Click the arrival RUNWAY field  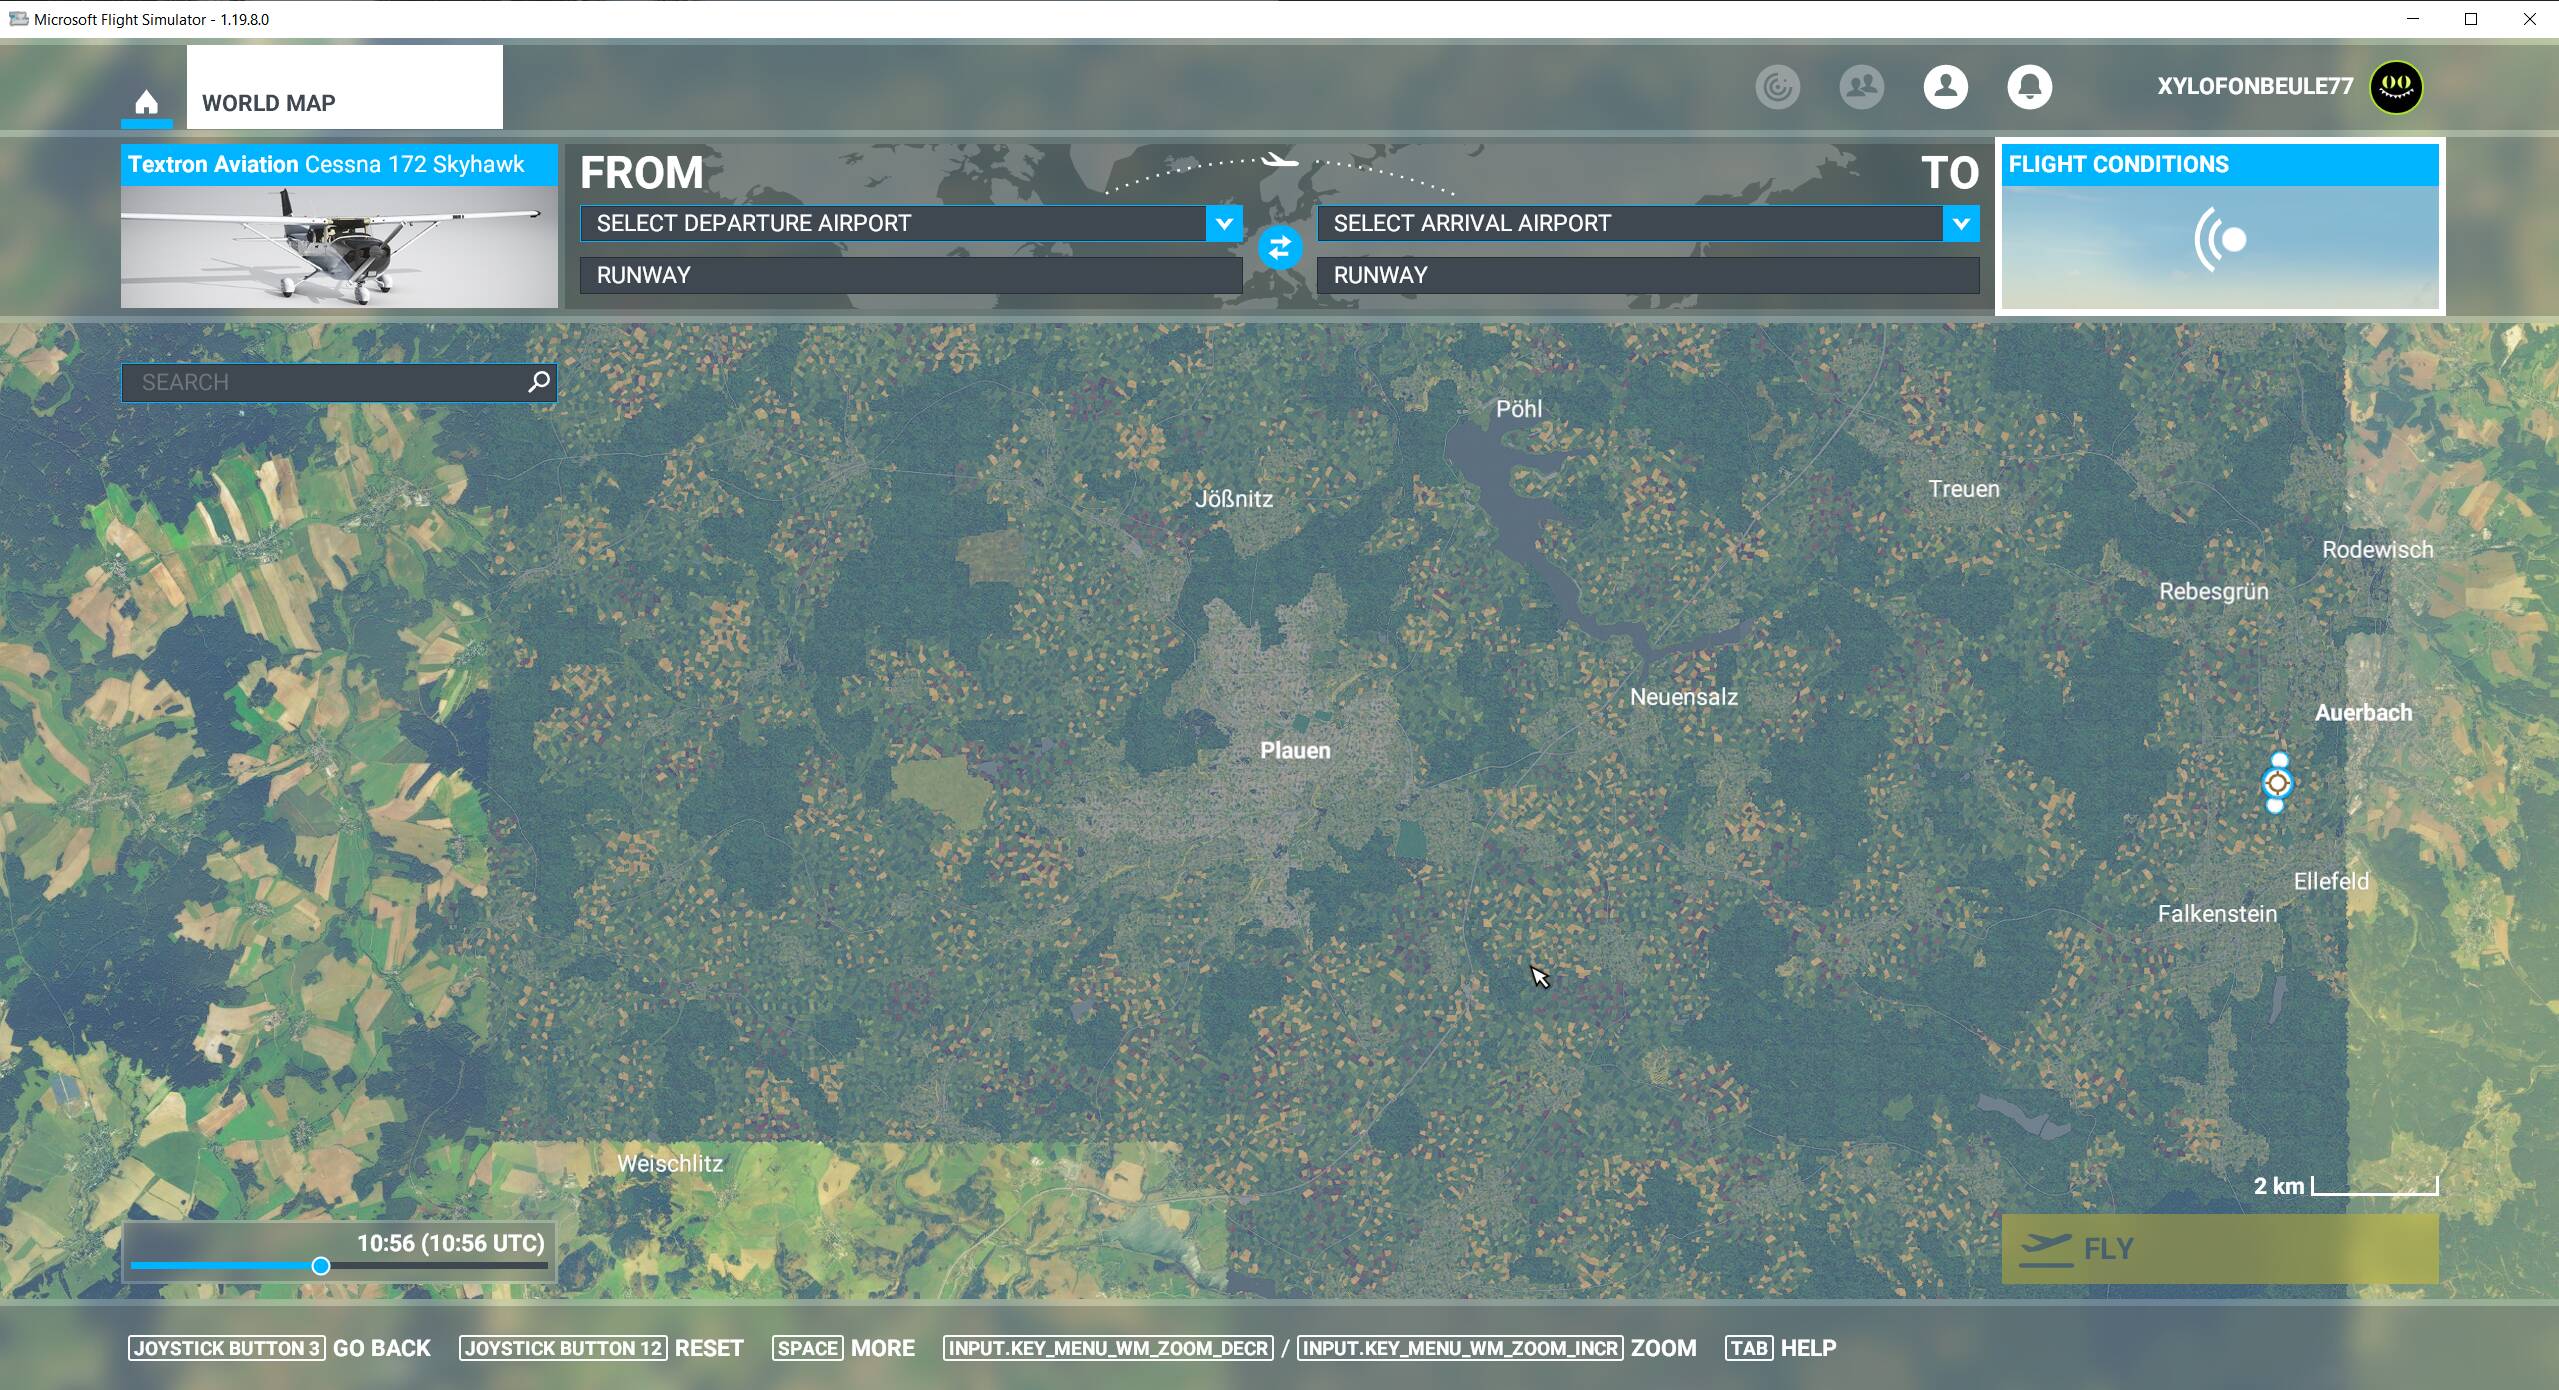point(1648,275)
